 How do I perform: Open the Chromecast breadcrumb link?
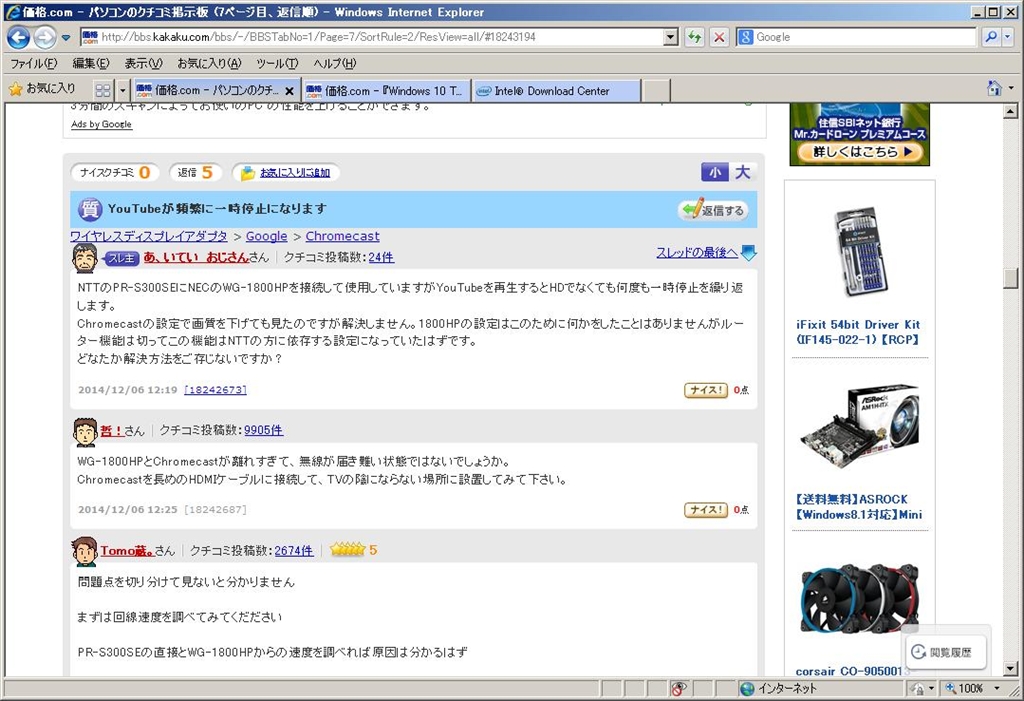tap(342, 236)
